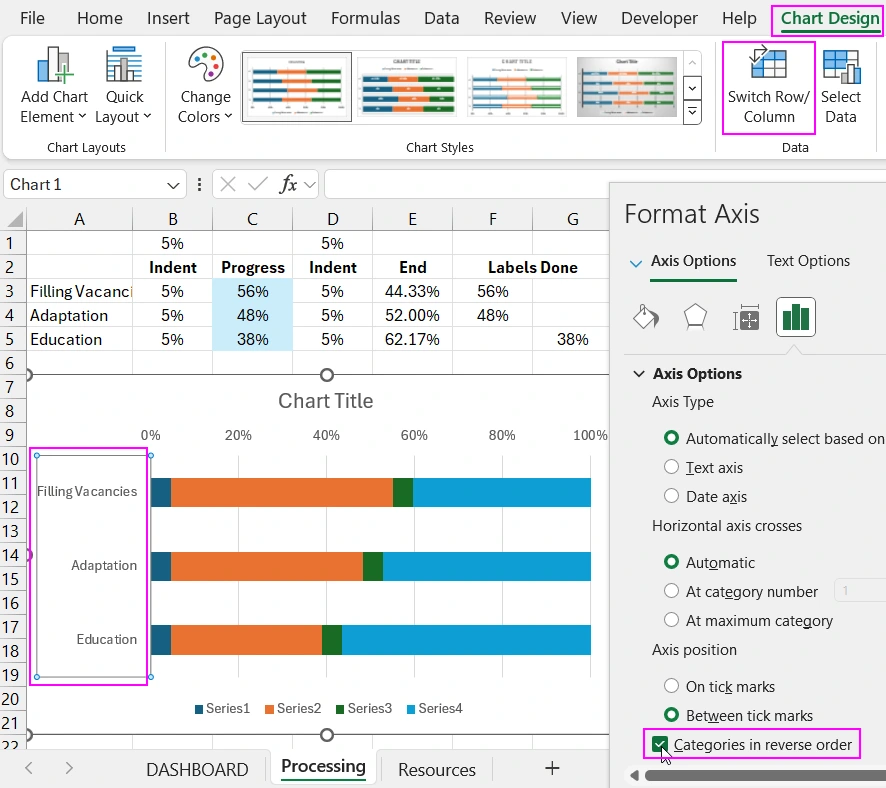Open the Text Options panel
Viewport: 886px width, 788px height.
click(x=808, y=260)
